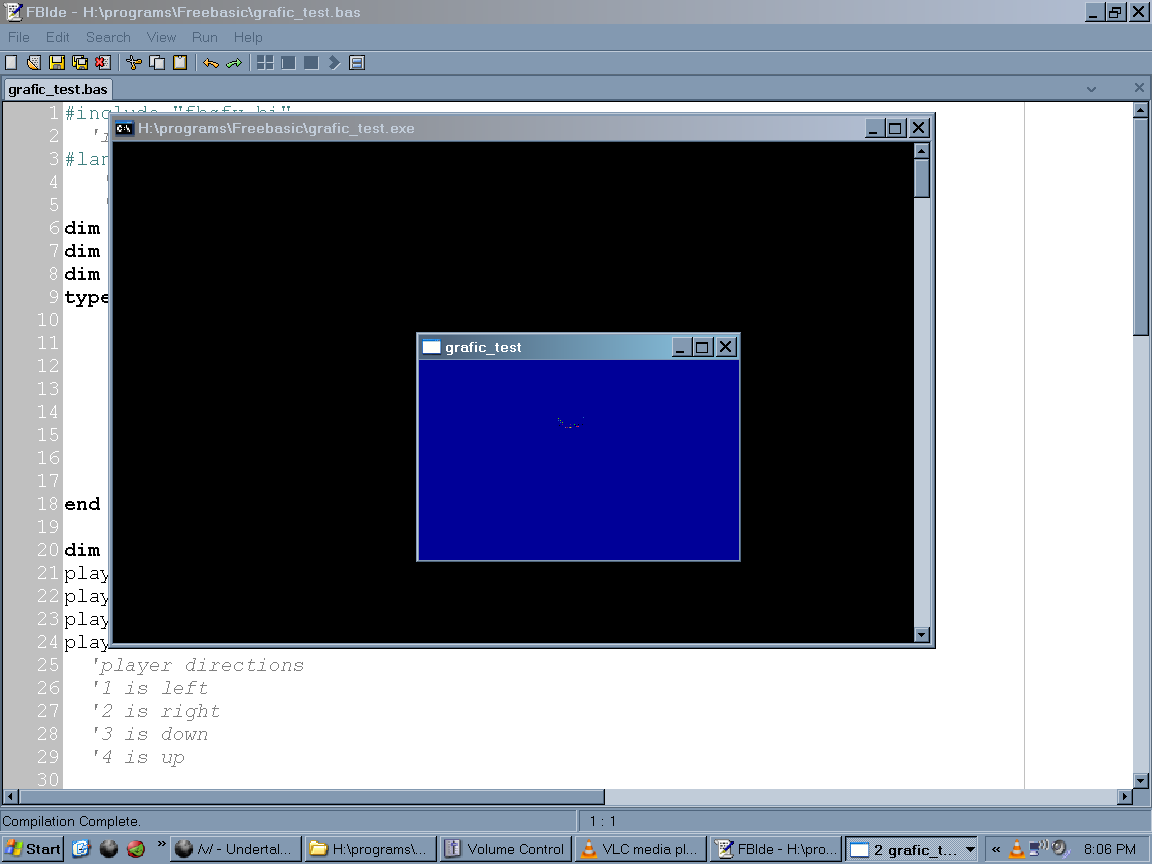Click the Output window toggle icon

click(x=357, y=63)
